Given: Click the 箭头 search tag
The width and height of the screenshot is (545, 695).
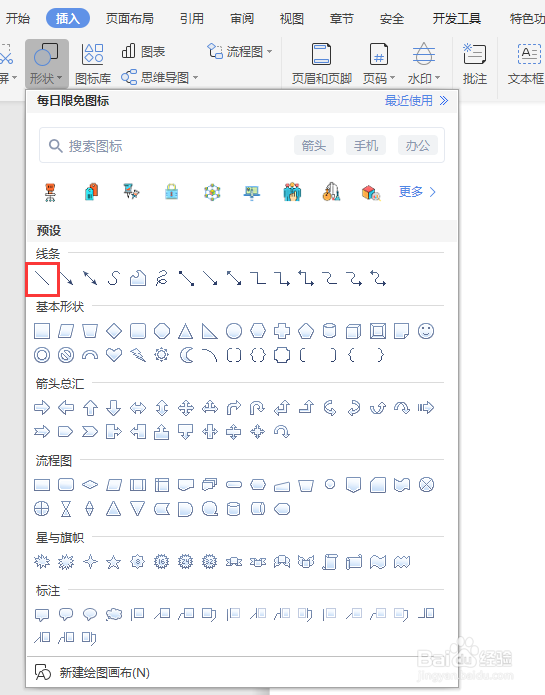Looking at the screenshot, I should pos(314,145).
